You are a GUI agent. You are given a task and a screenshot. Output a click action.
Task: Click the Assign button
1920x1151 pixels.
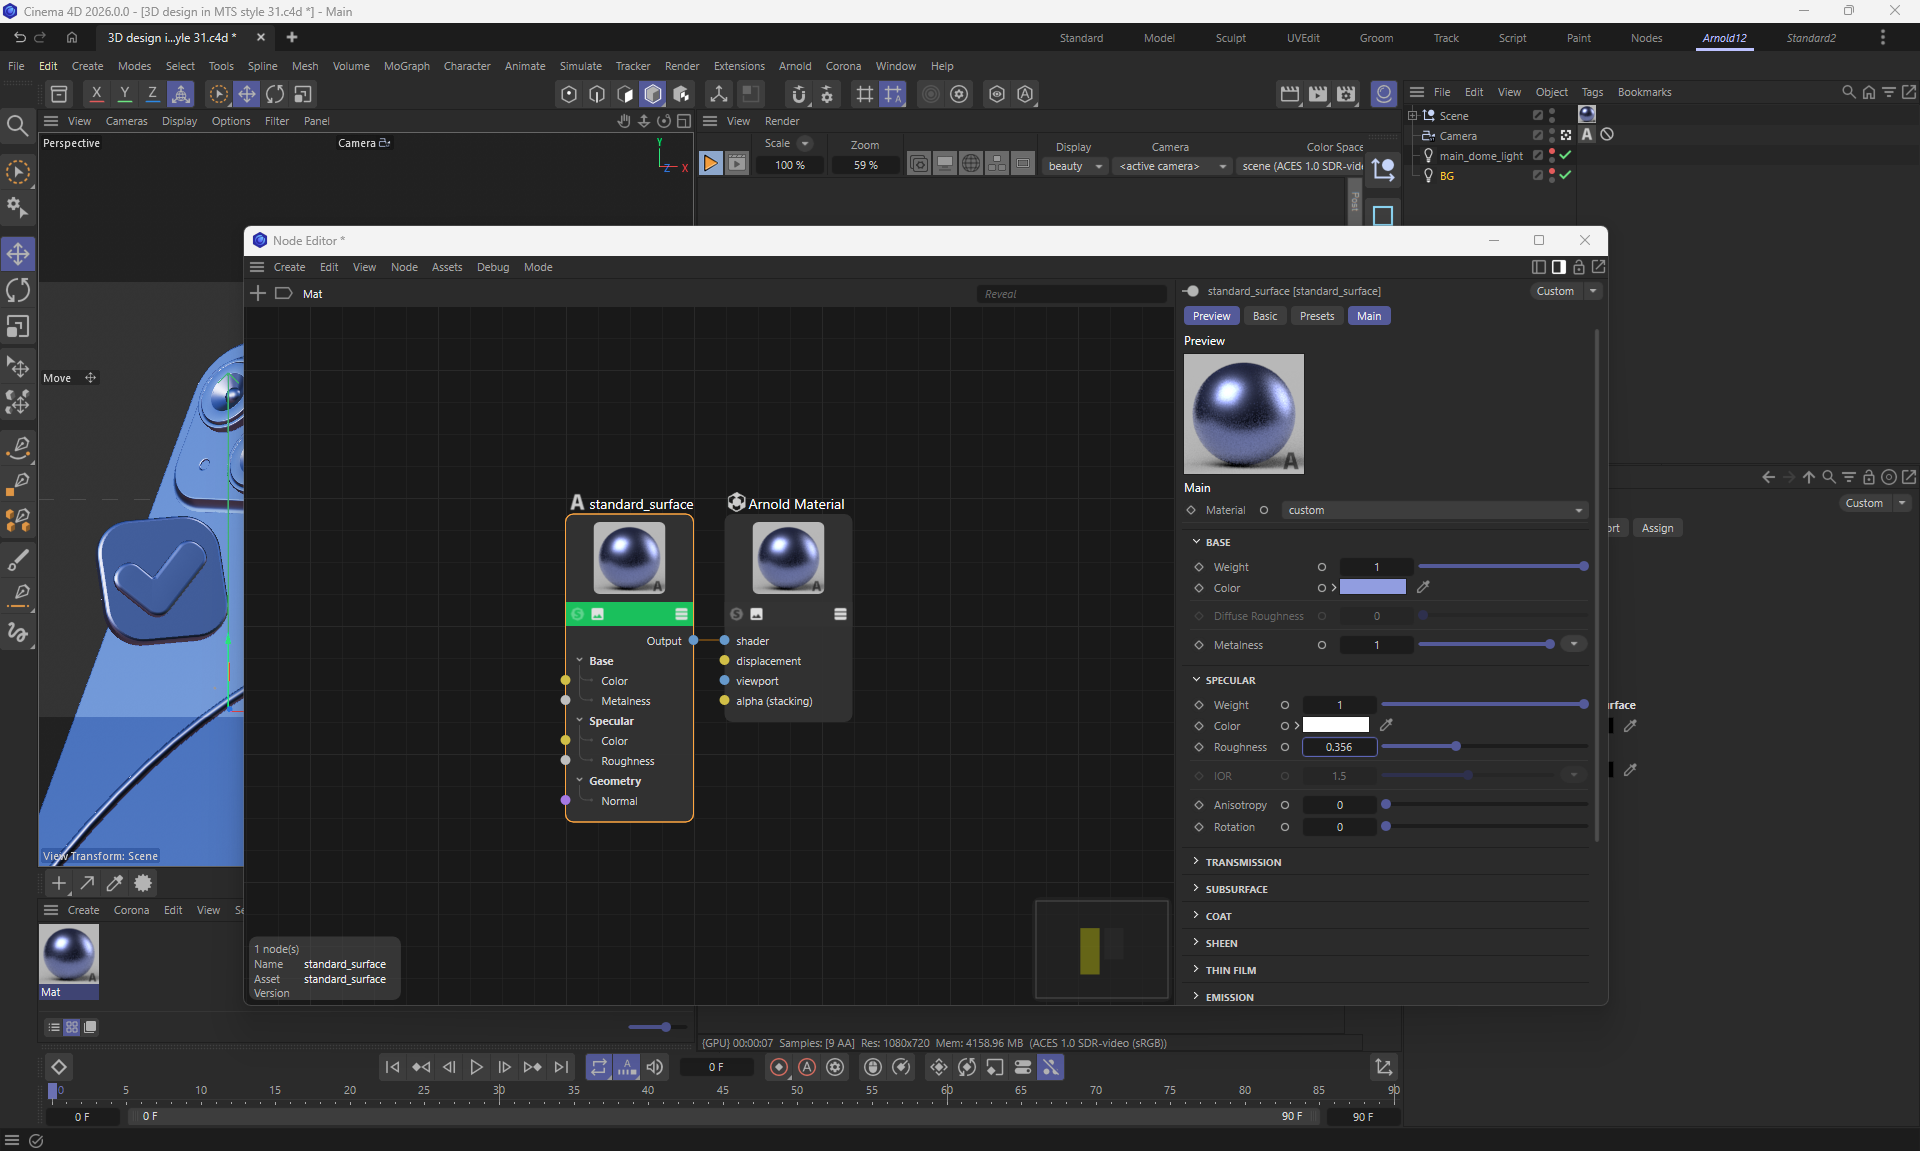point(1656,528)
